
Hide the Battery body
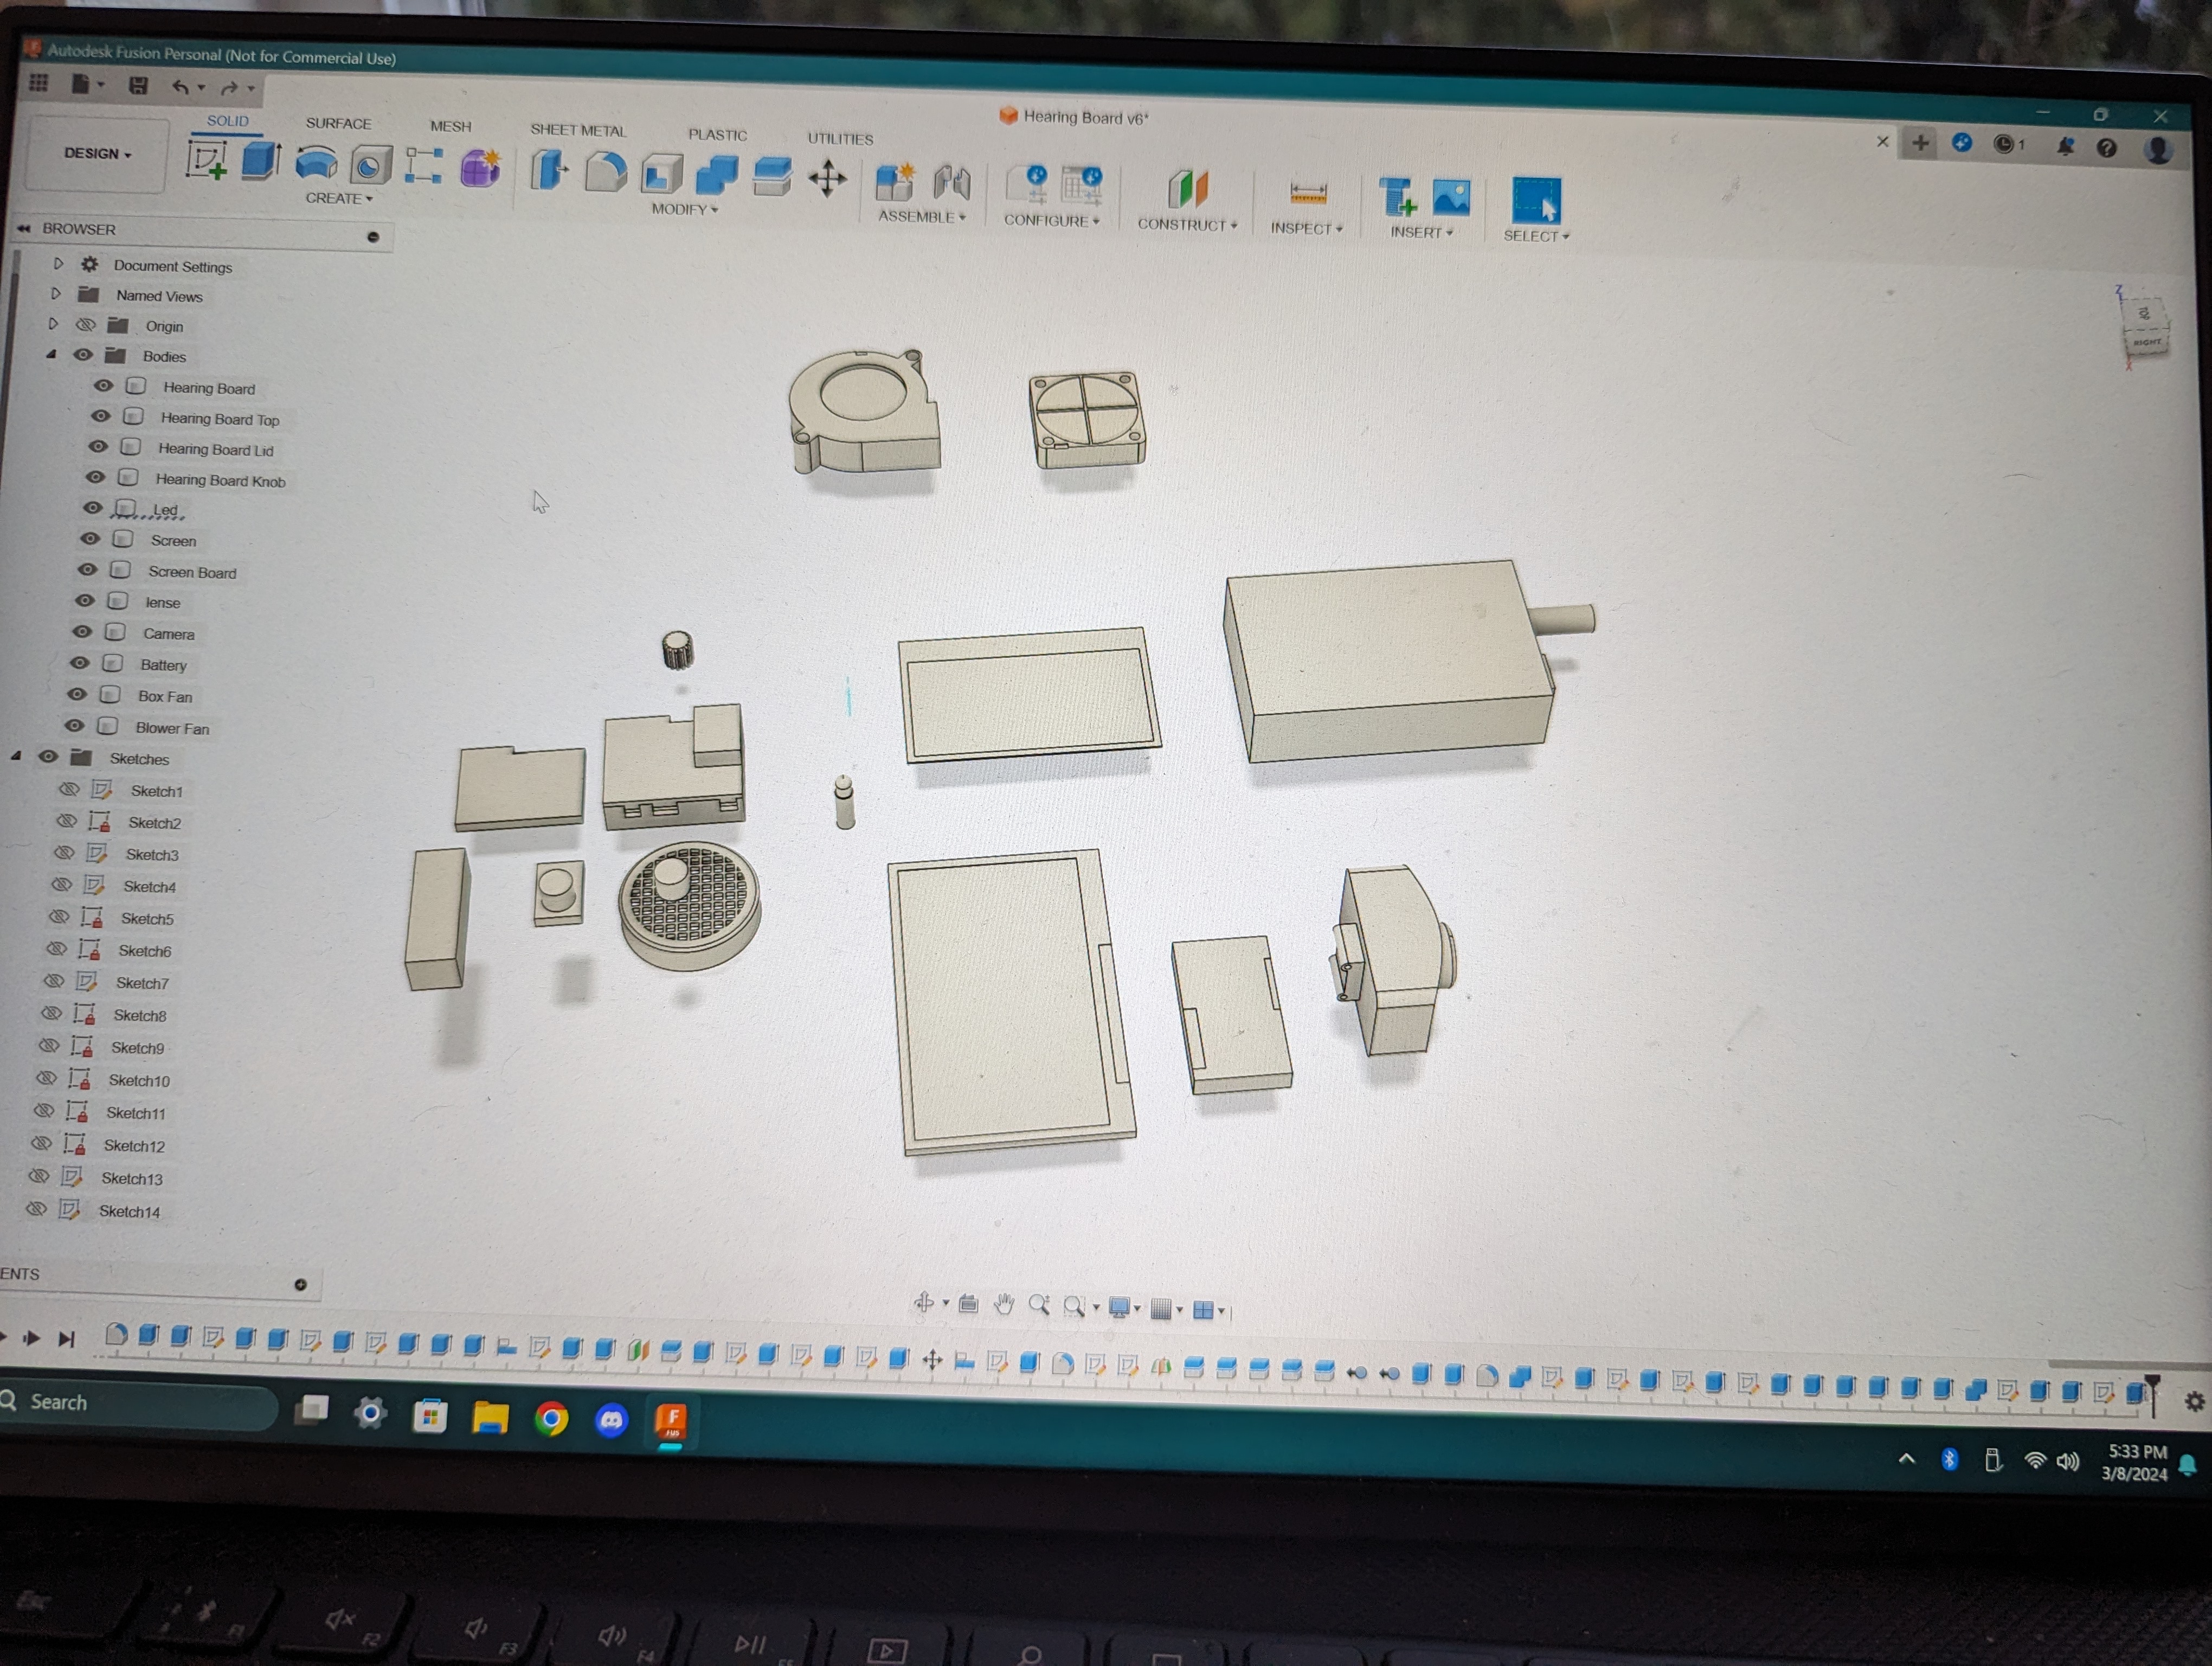coord(80,663)
